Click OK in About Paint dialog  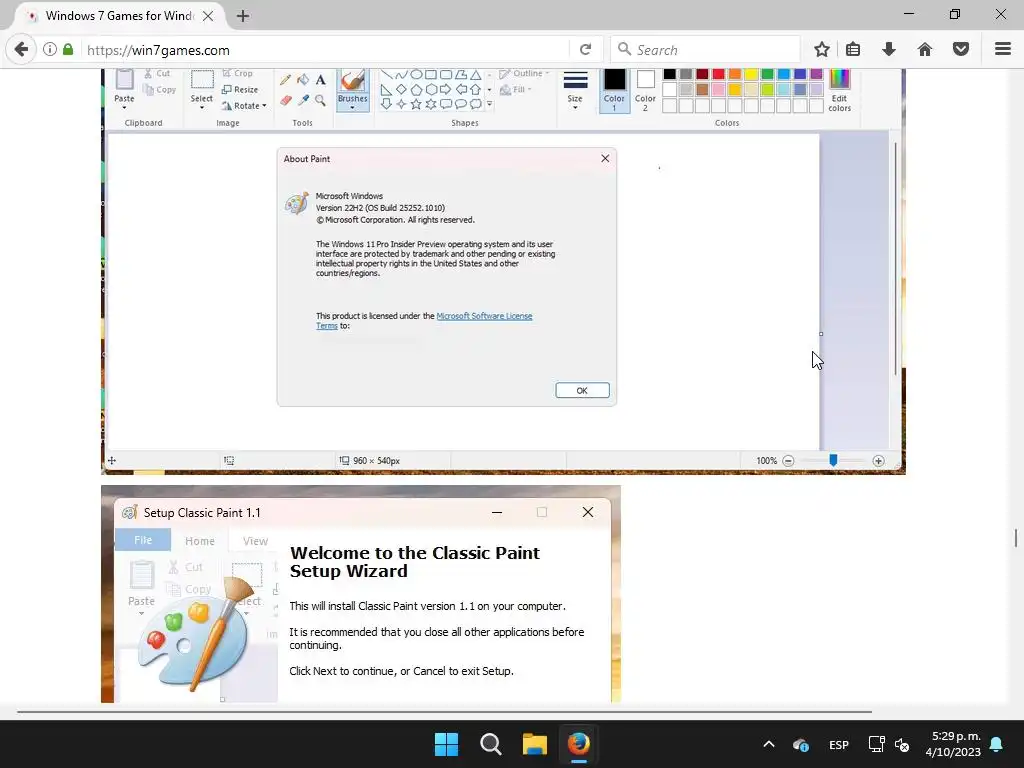tap(583, 391)
